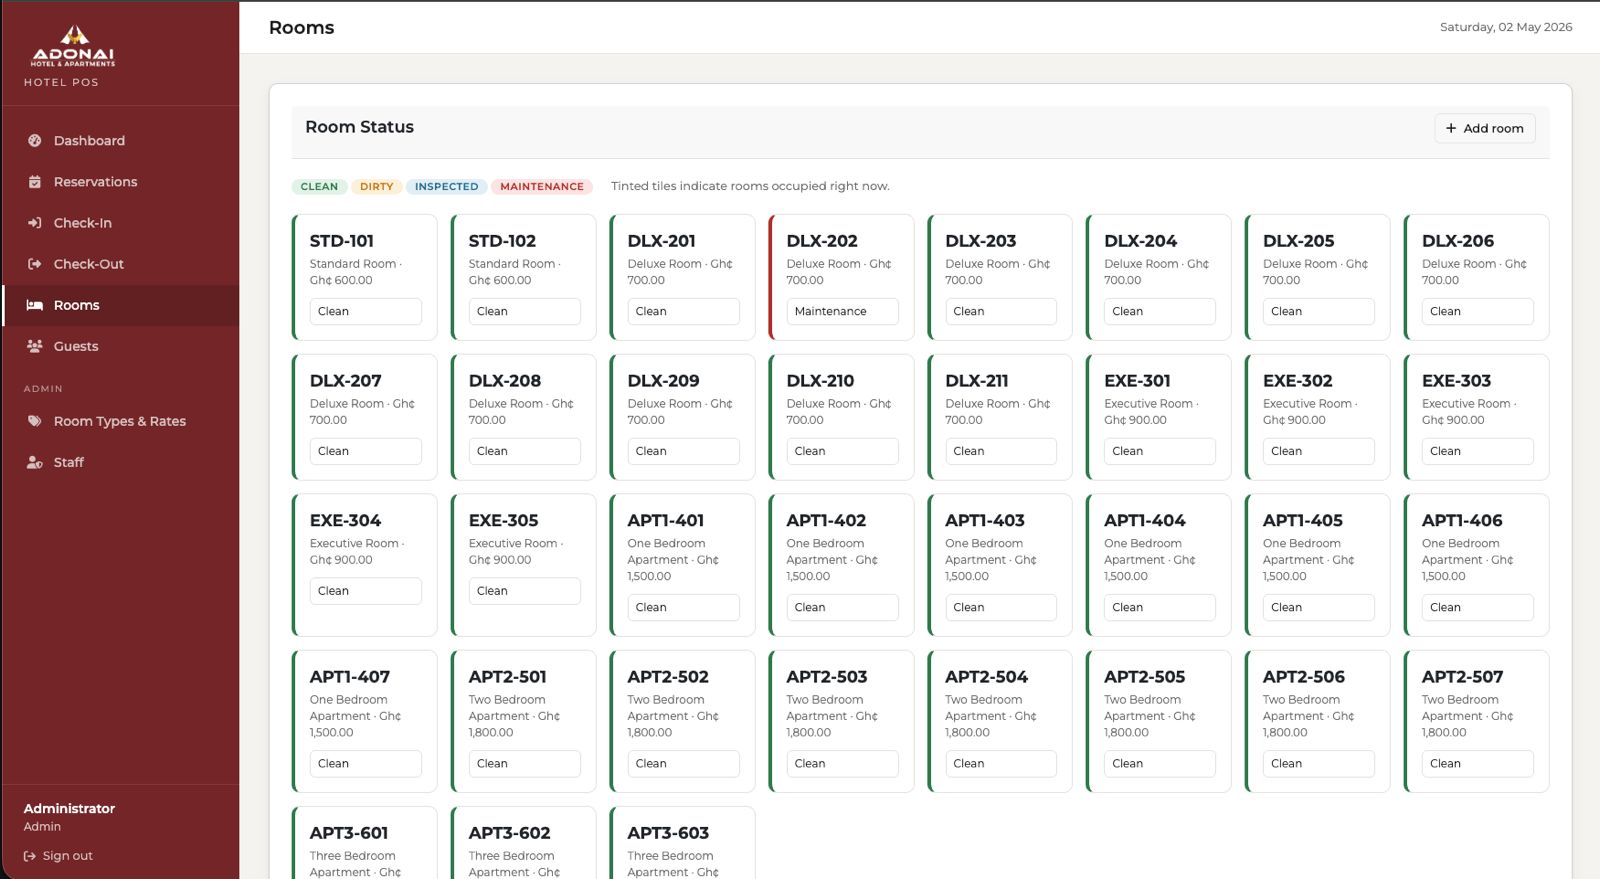Click the Guests people icon

pos(35,346)
